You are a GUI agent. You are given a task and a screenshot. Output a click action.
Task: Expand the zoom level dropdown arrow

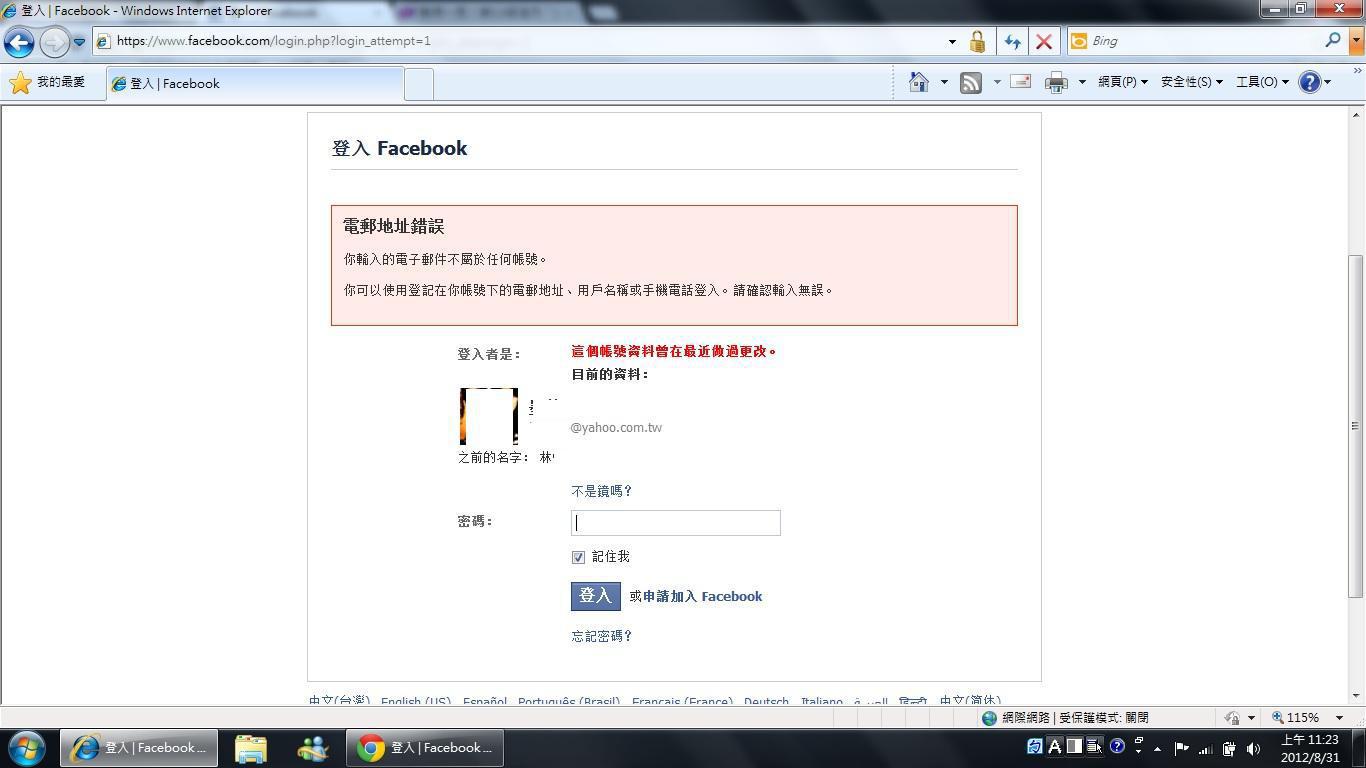tap(1340, 718)
